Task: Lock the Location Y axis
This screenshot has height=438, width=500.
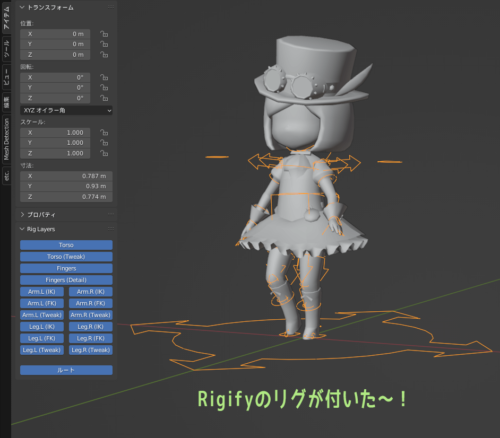Action: click(x=104, y=44)
